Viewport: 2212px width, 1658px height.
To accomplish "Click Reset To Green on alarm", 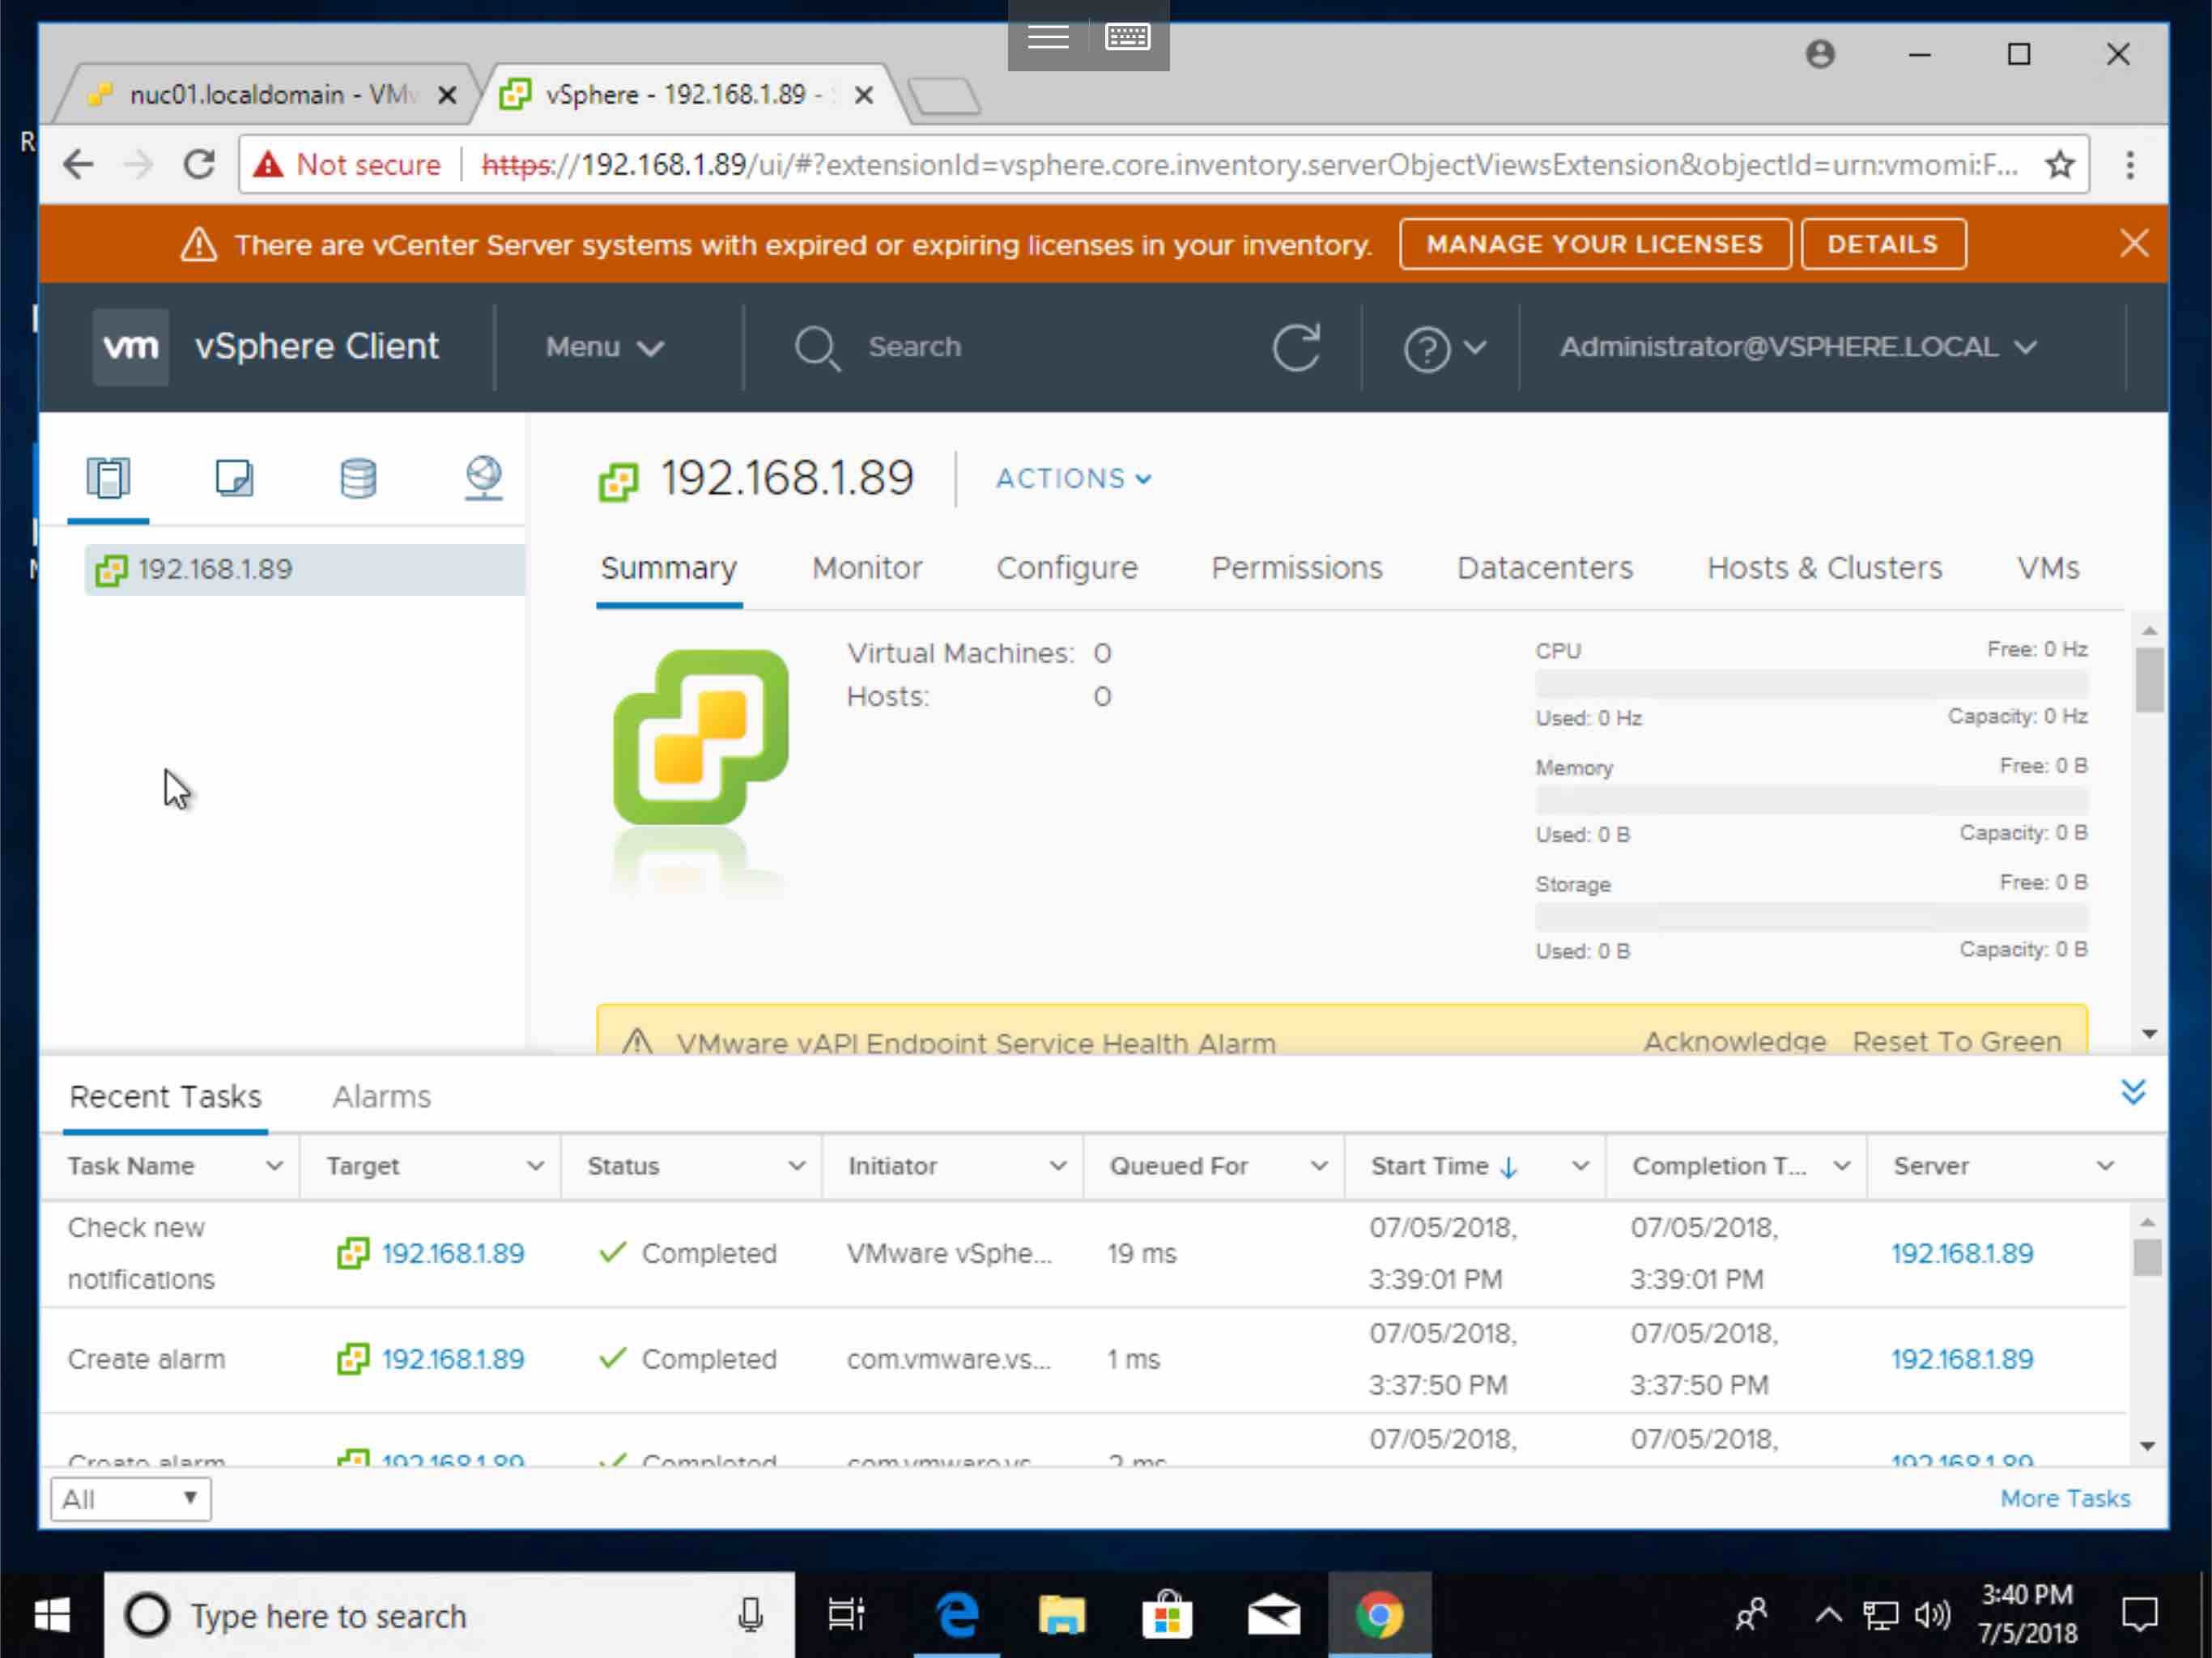I will 1956,1041.
